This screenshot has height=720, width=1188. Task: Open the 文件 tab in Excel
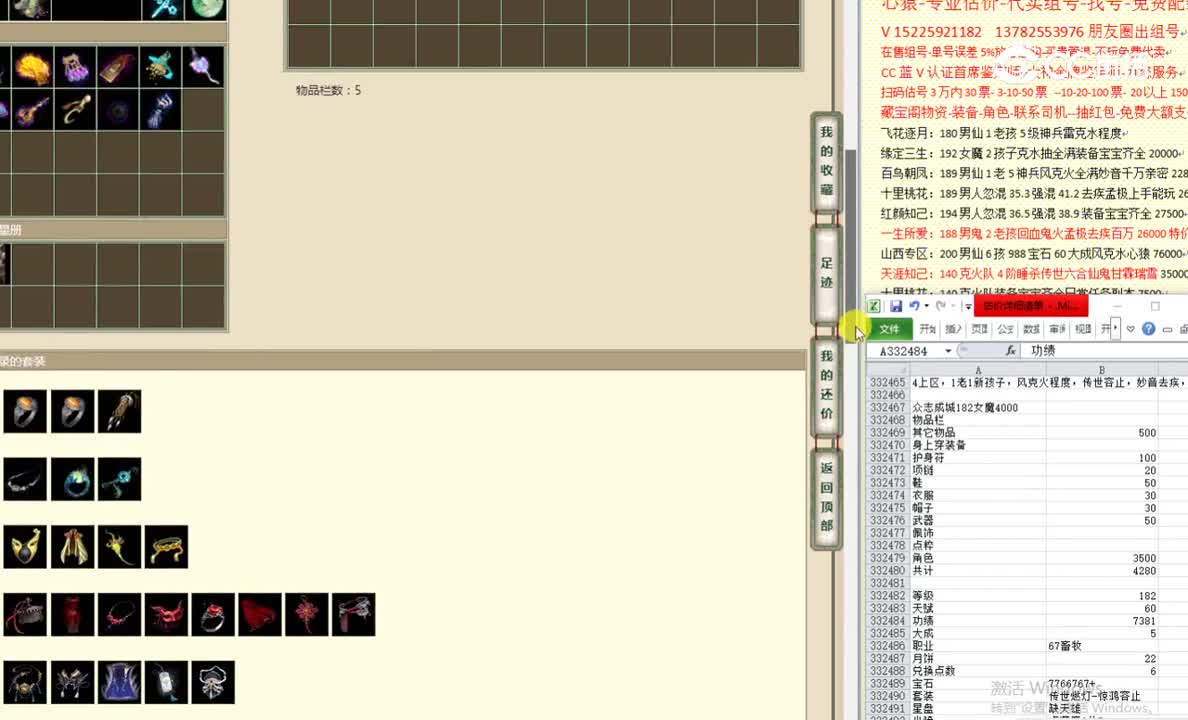tap(889, 329)
